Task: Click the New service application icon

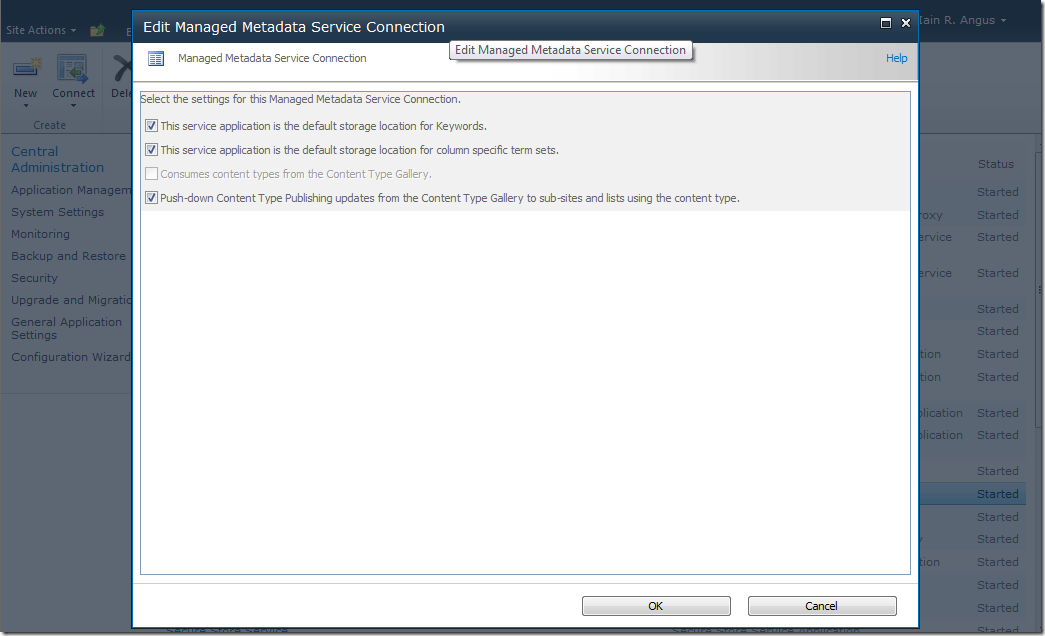Action: pyautogui.click(x=27, y=69)
